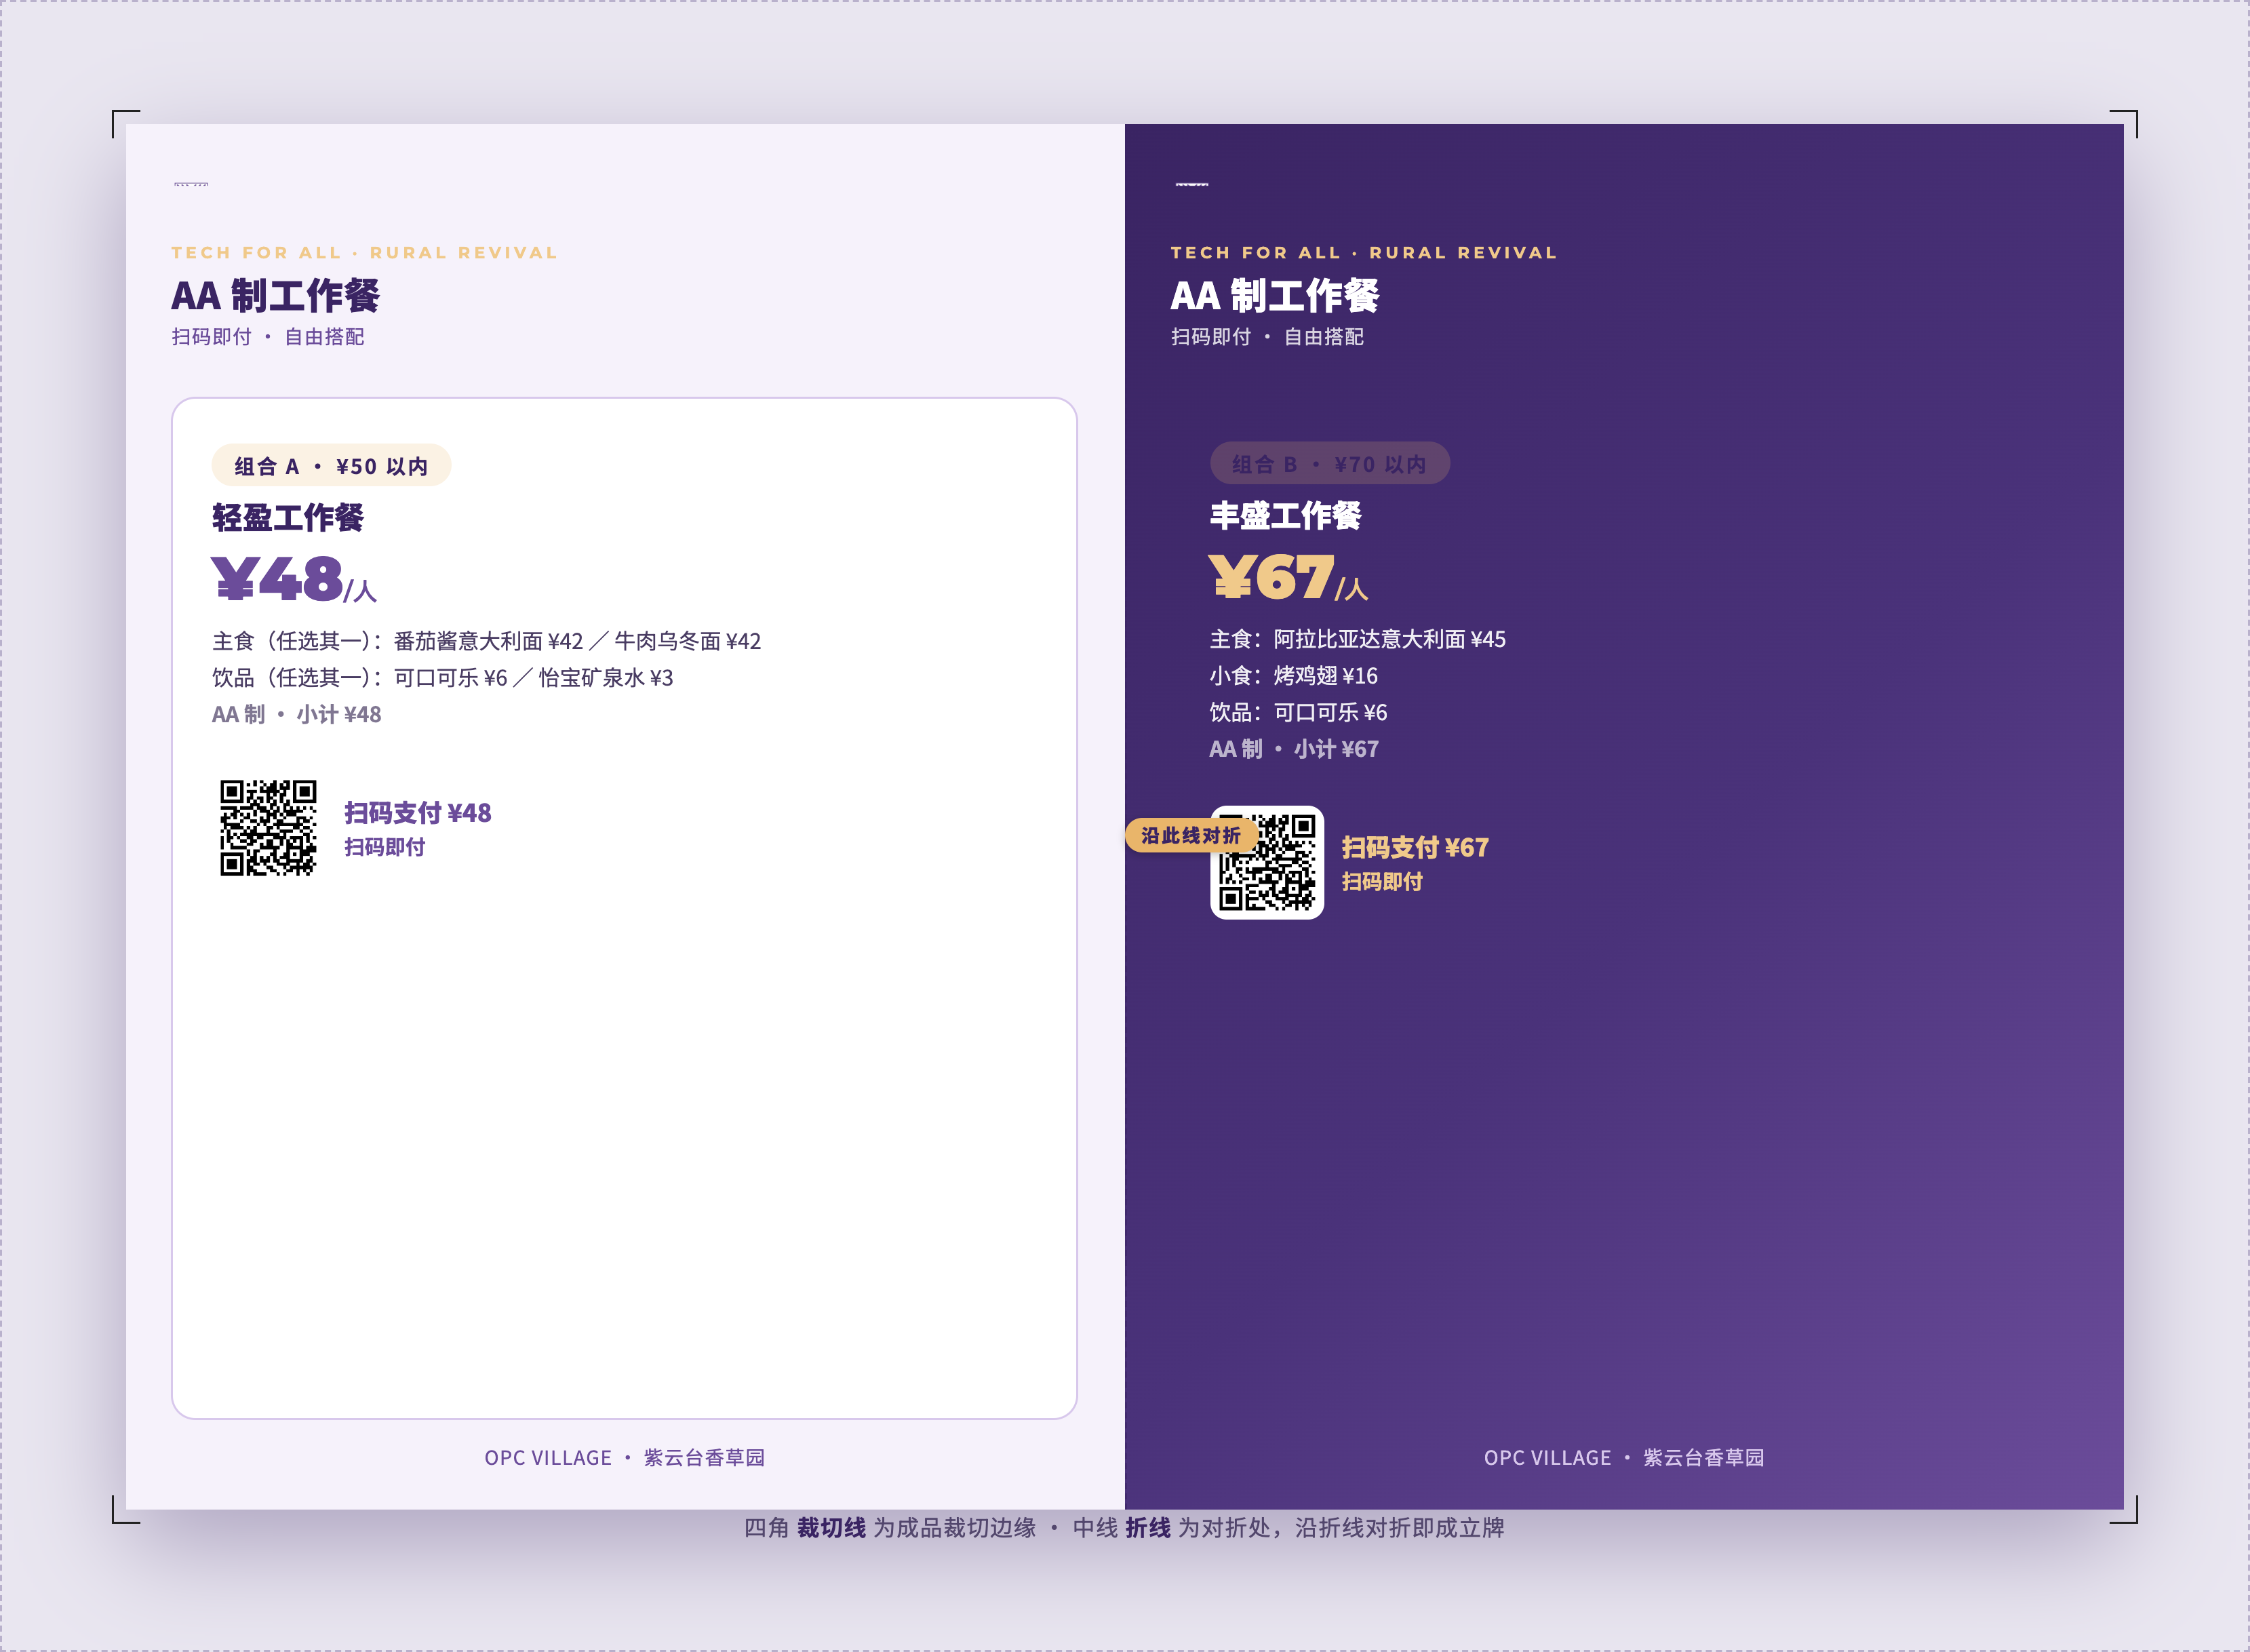Click the 丰盛工作餐 heading
Image resolution: width=2250 pixels, height=1652 pixels.
1285,516
